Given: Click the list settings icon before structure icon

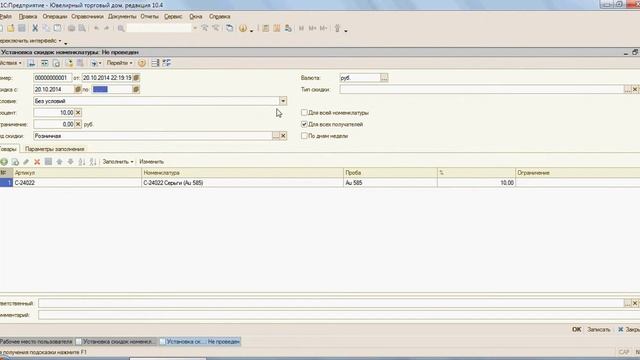Looking at the screenshot, I should 155,63.
